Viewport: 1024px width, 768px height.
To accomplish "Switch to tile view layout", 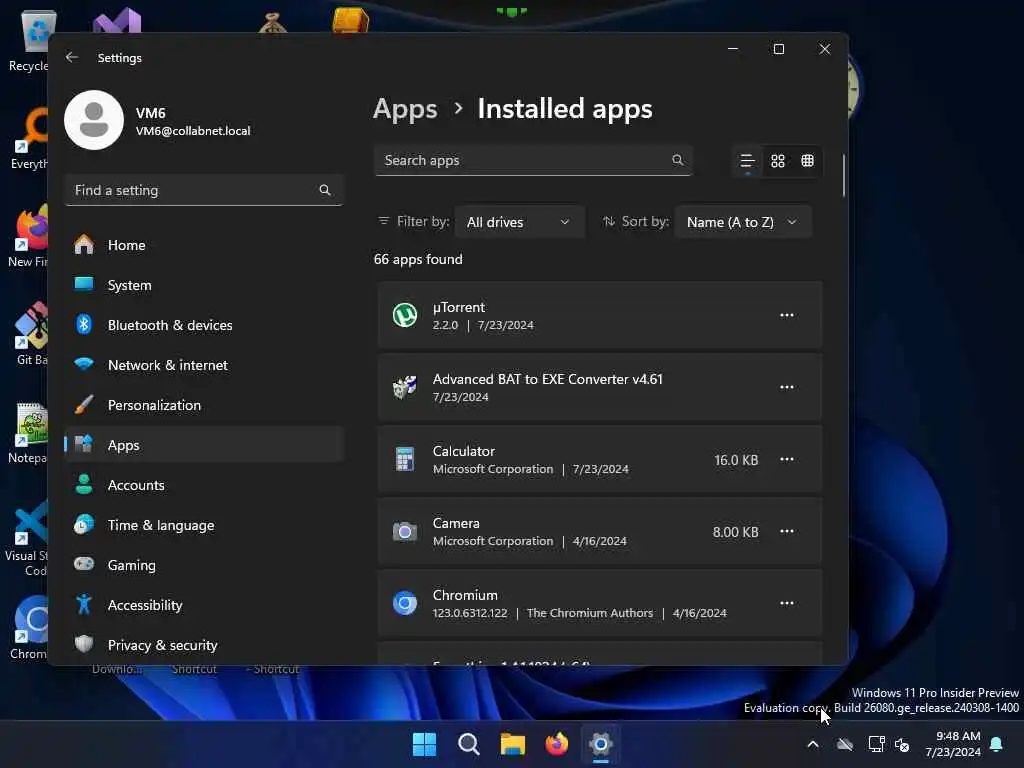I will coord(807,161).
